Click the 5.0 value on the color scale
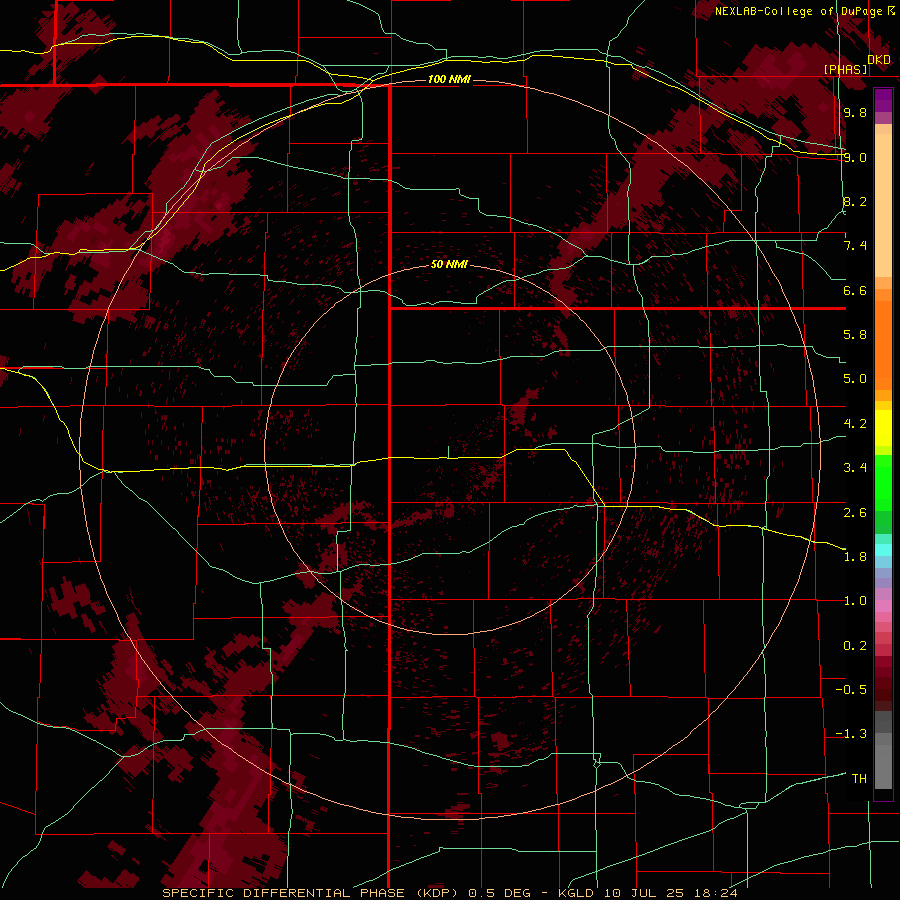Image resolution: width=900 pixels, height=900 pixels. pyautogui.click(x=855, y=379)
